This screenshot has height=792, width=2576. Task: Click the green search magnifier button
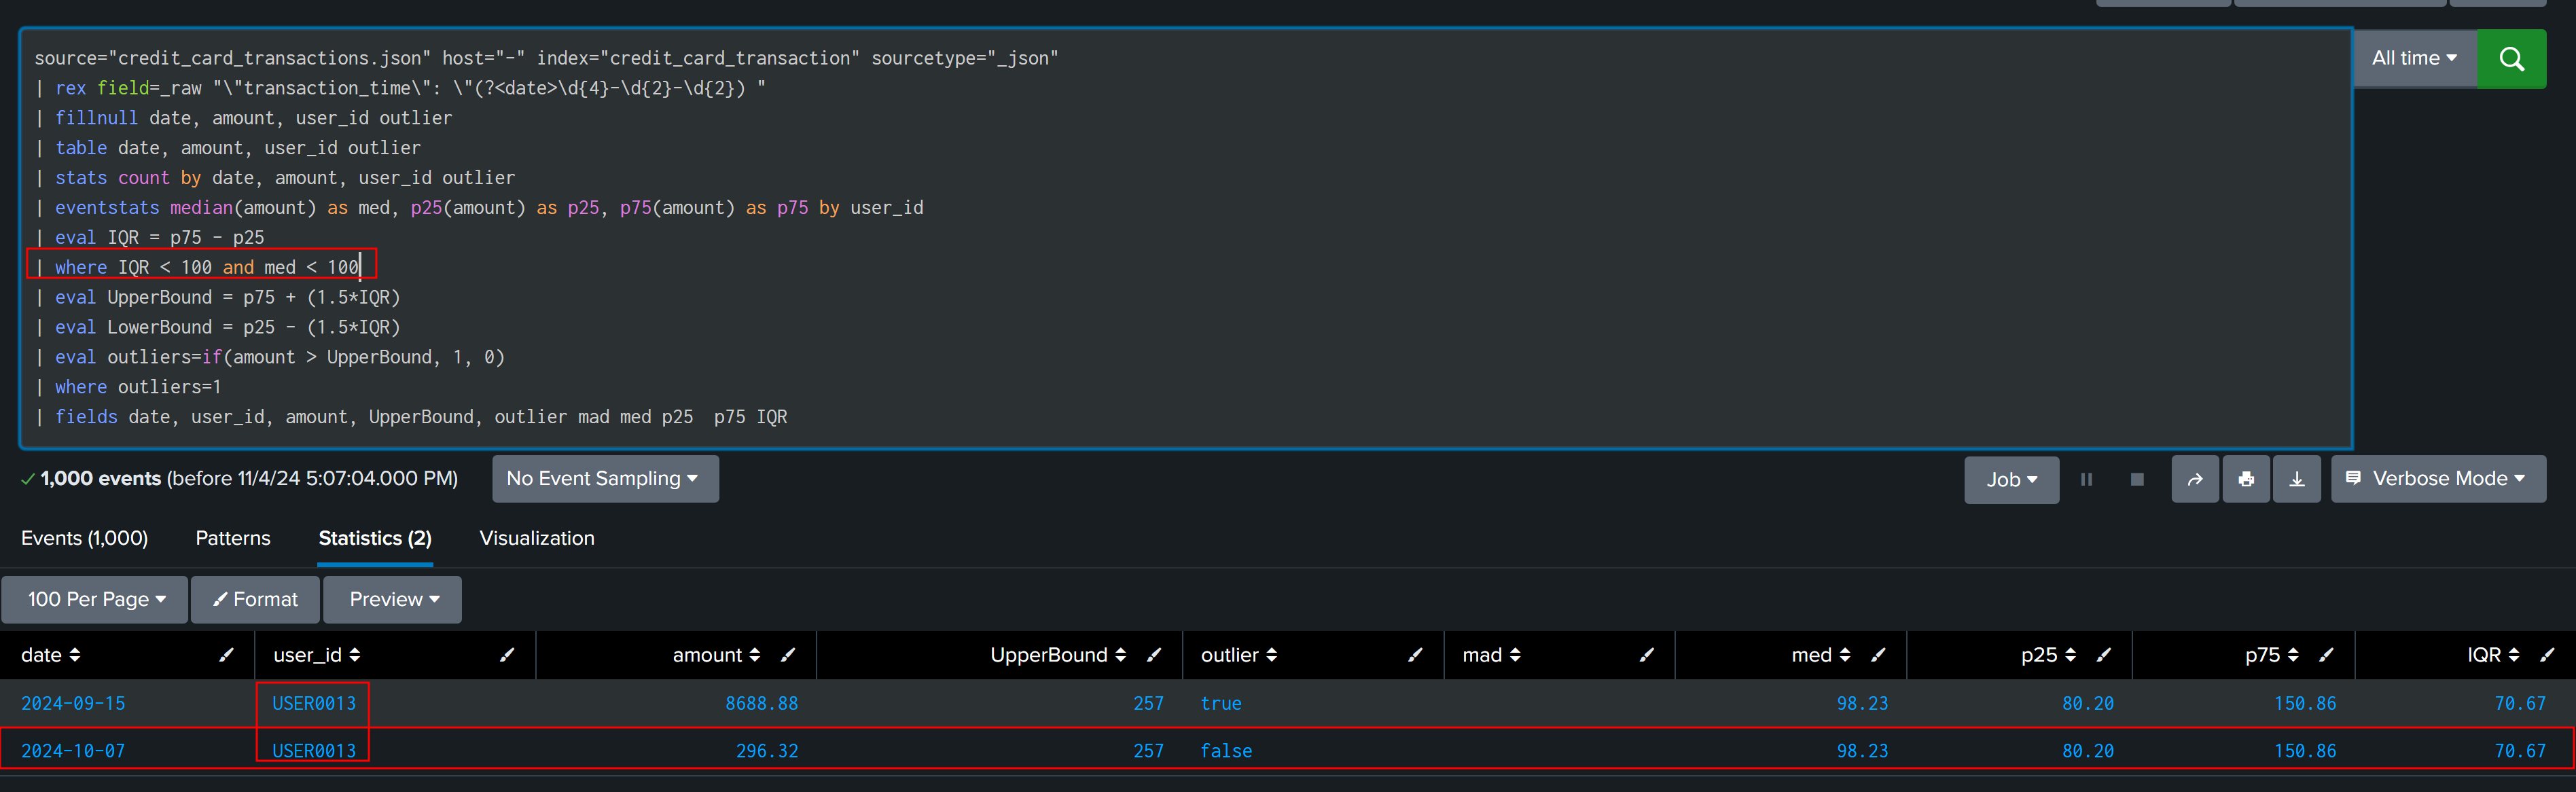click(x=2511, y=59)
